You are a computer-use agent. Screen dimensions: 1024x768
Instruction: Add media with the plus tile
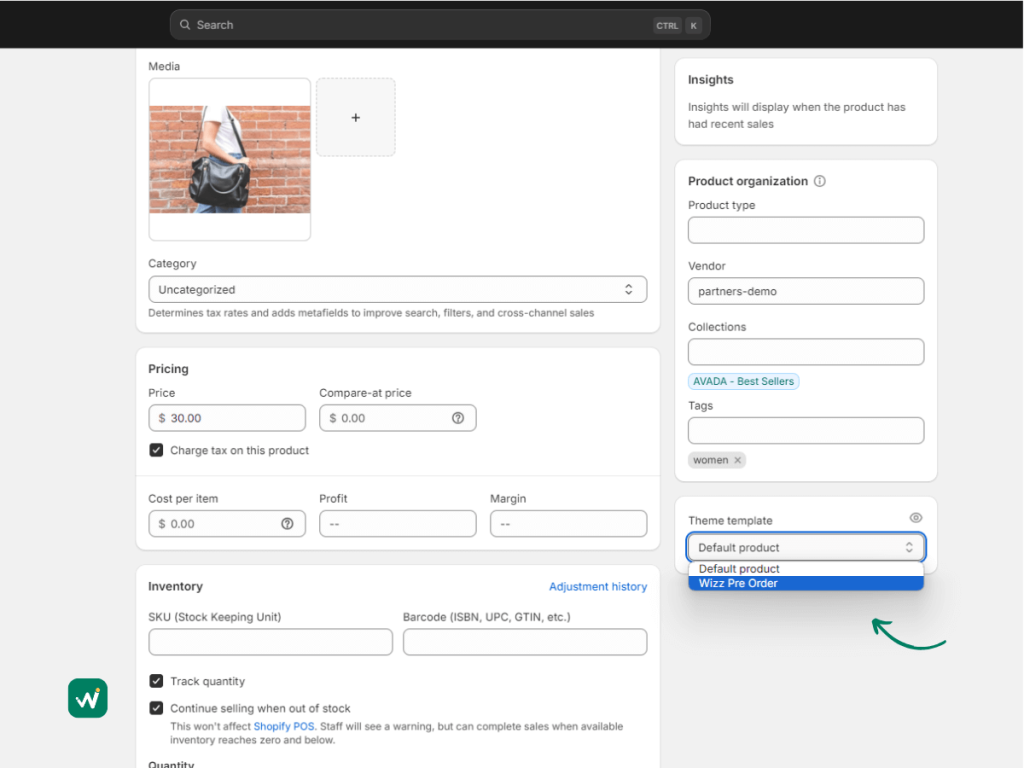coord(356,118)
